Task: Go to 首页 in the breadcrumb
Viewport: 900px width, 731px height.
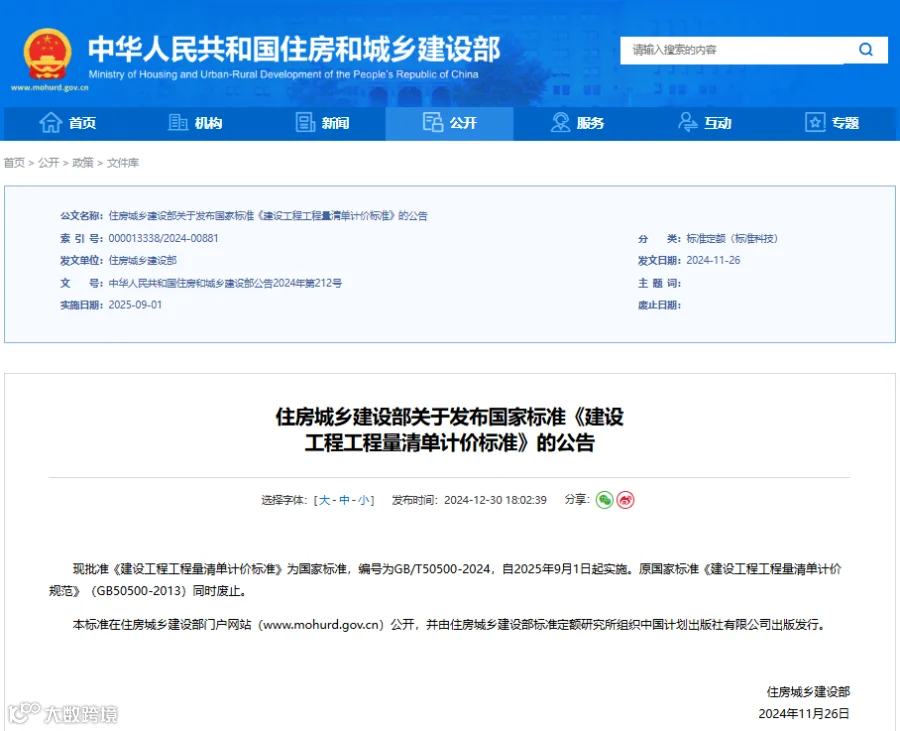Action: point(14,163)
